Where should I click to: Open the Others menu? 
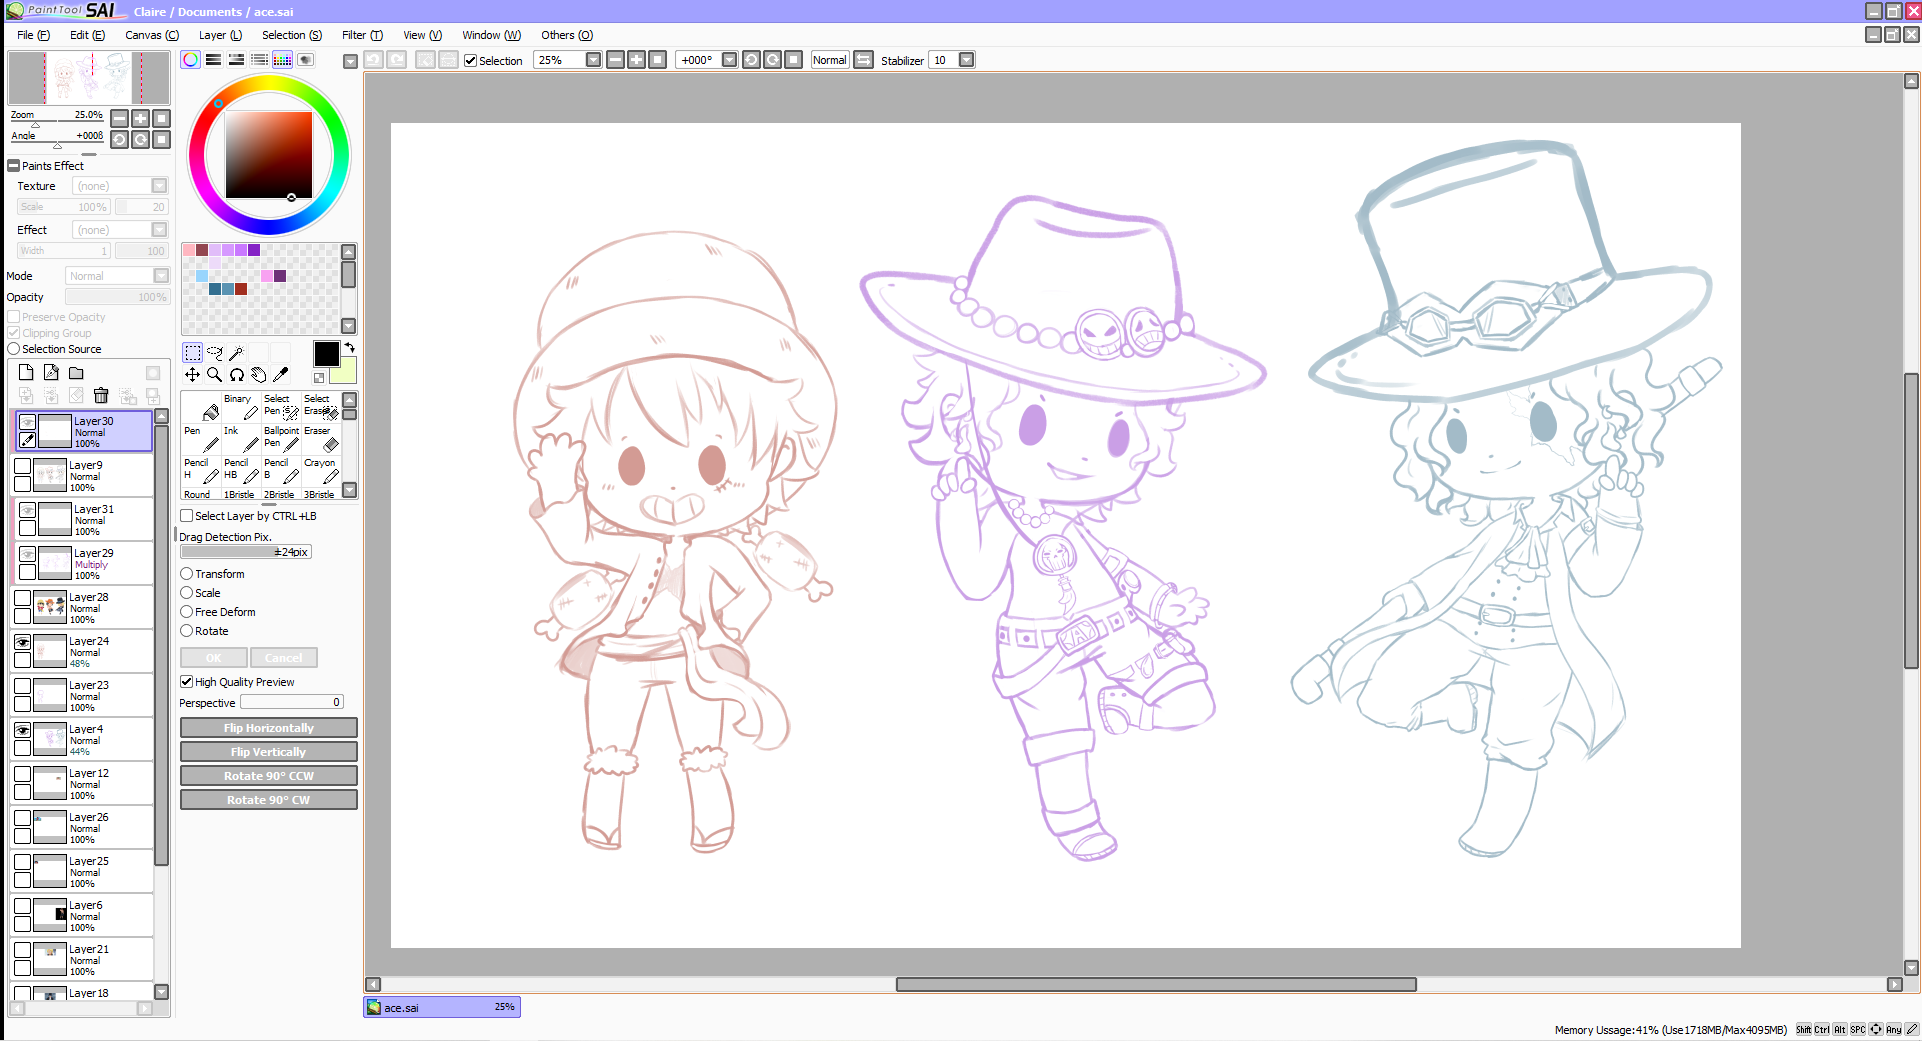pos(567,35)
